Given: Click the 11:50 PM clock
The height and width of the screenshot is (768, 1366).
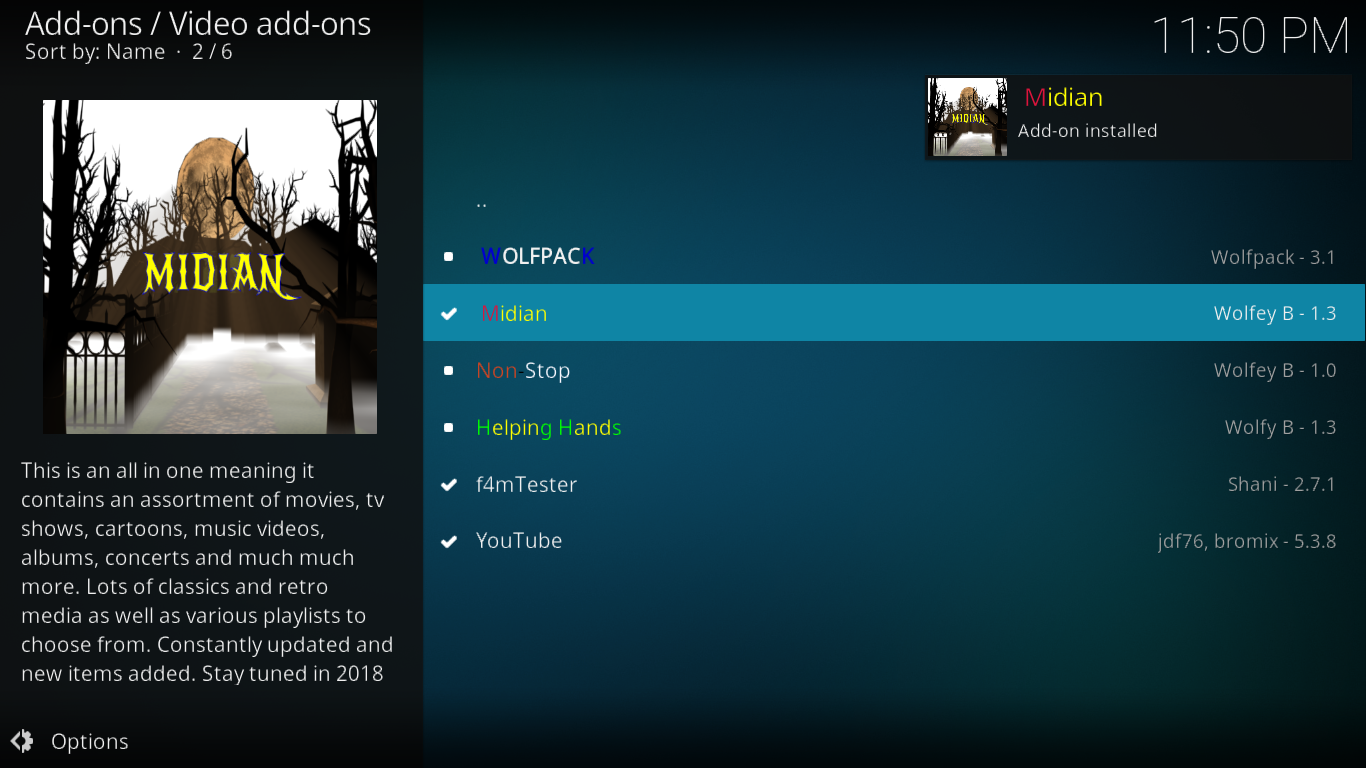Looking at the screenshot, I should (1251, 36).
